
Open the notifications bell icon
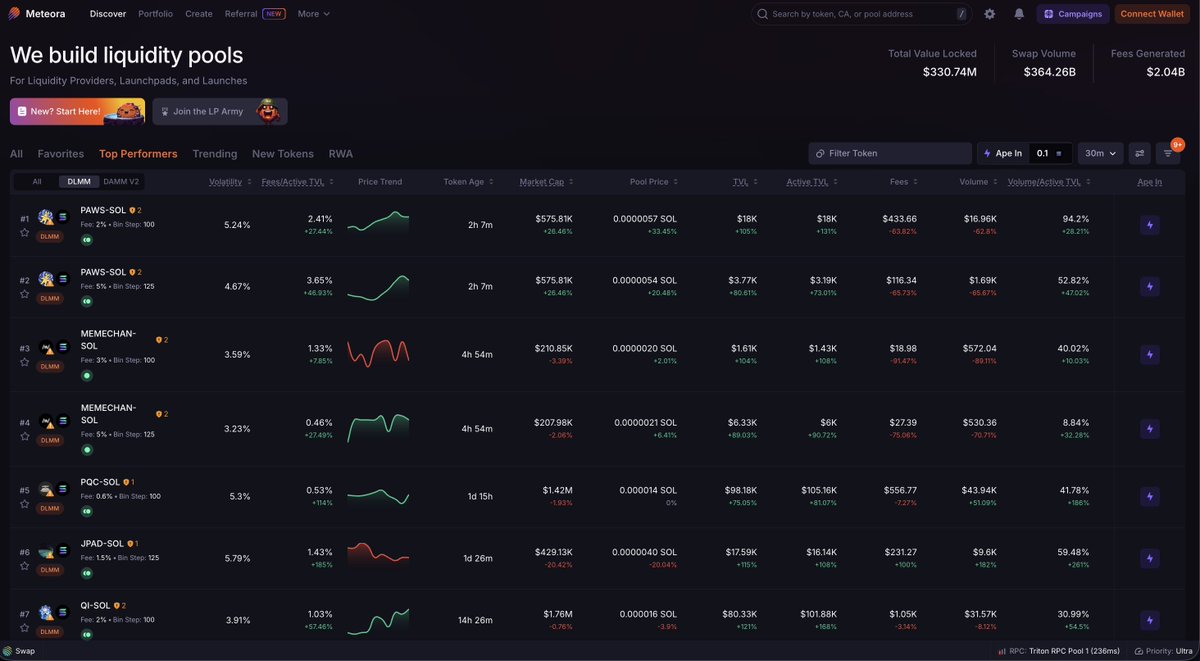(1019, 14)
